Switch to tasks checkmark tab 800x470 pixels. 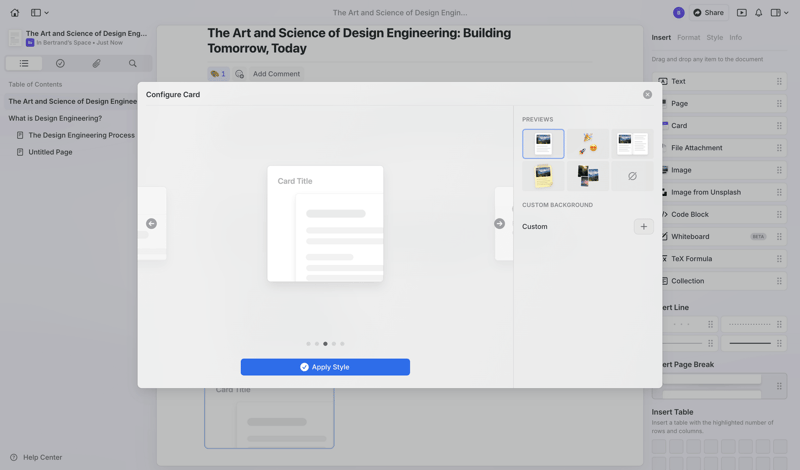(60, 63)
